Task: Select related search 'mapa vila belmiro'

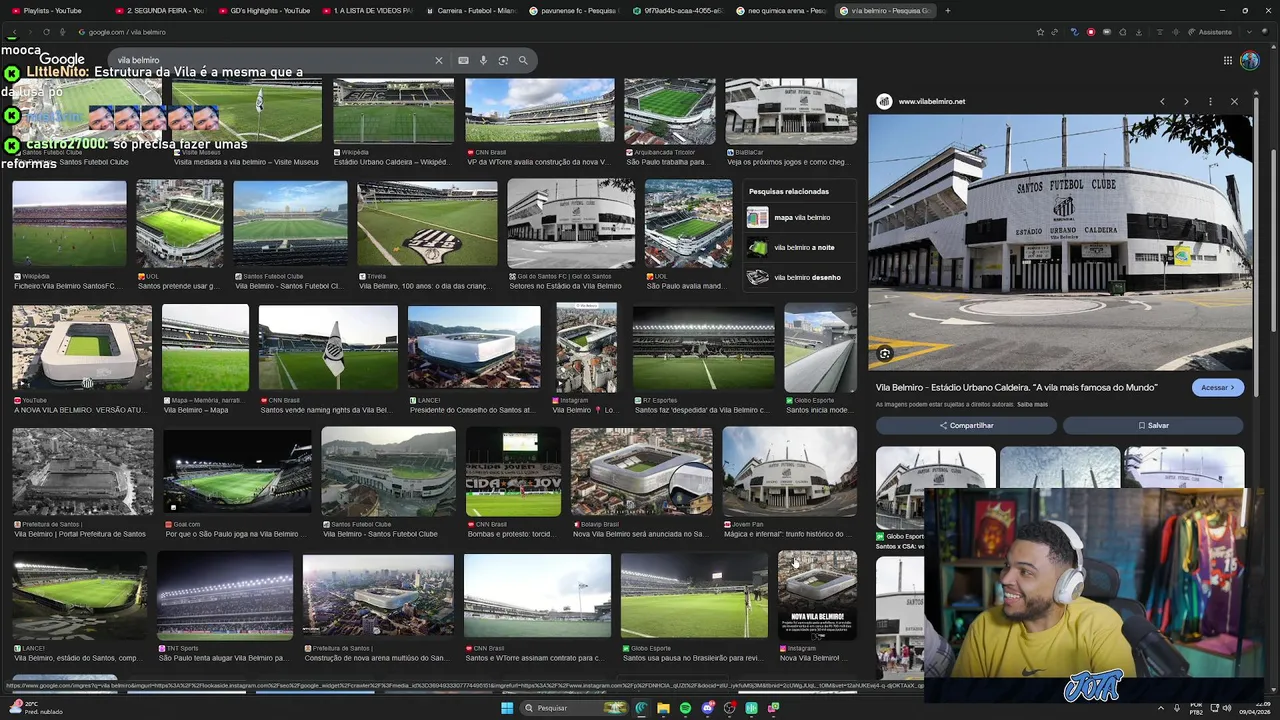Action: coord(801,217)
